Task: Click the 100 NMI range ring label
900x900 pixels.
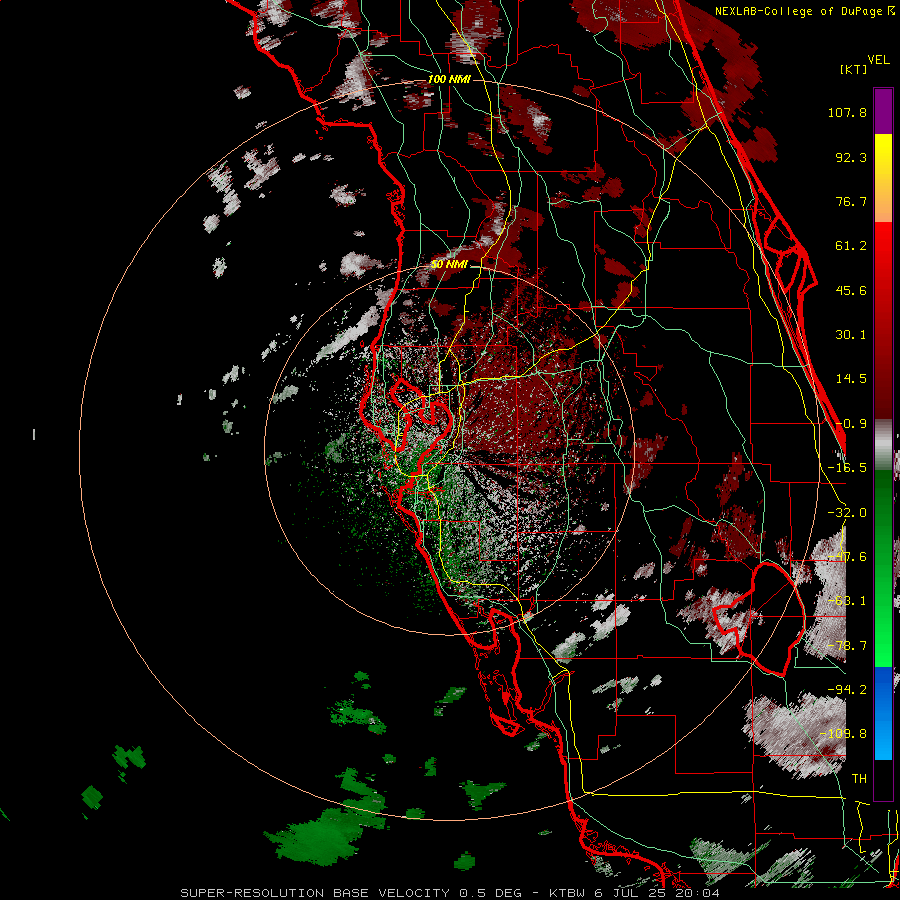Action: 449,79
